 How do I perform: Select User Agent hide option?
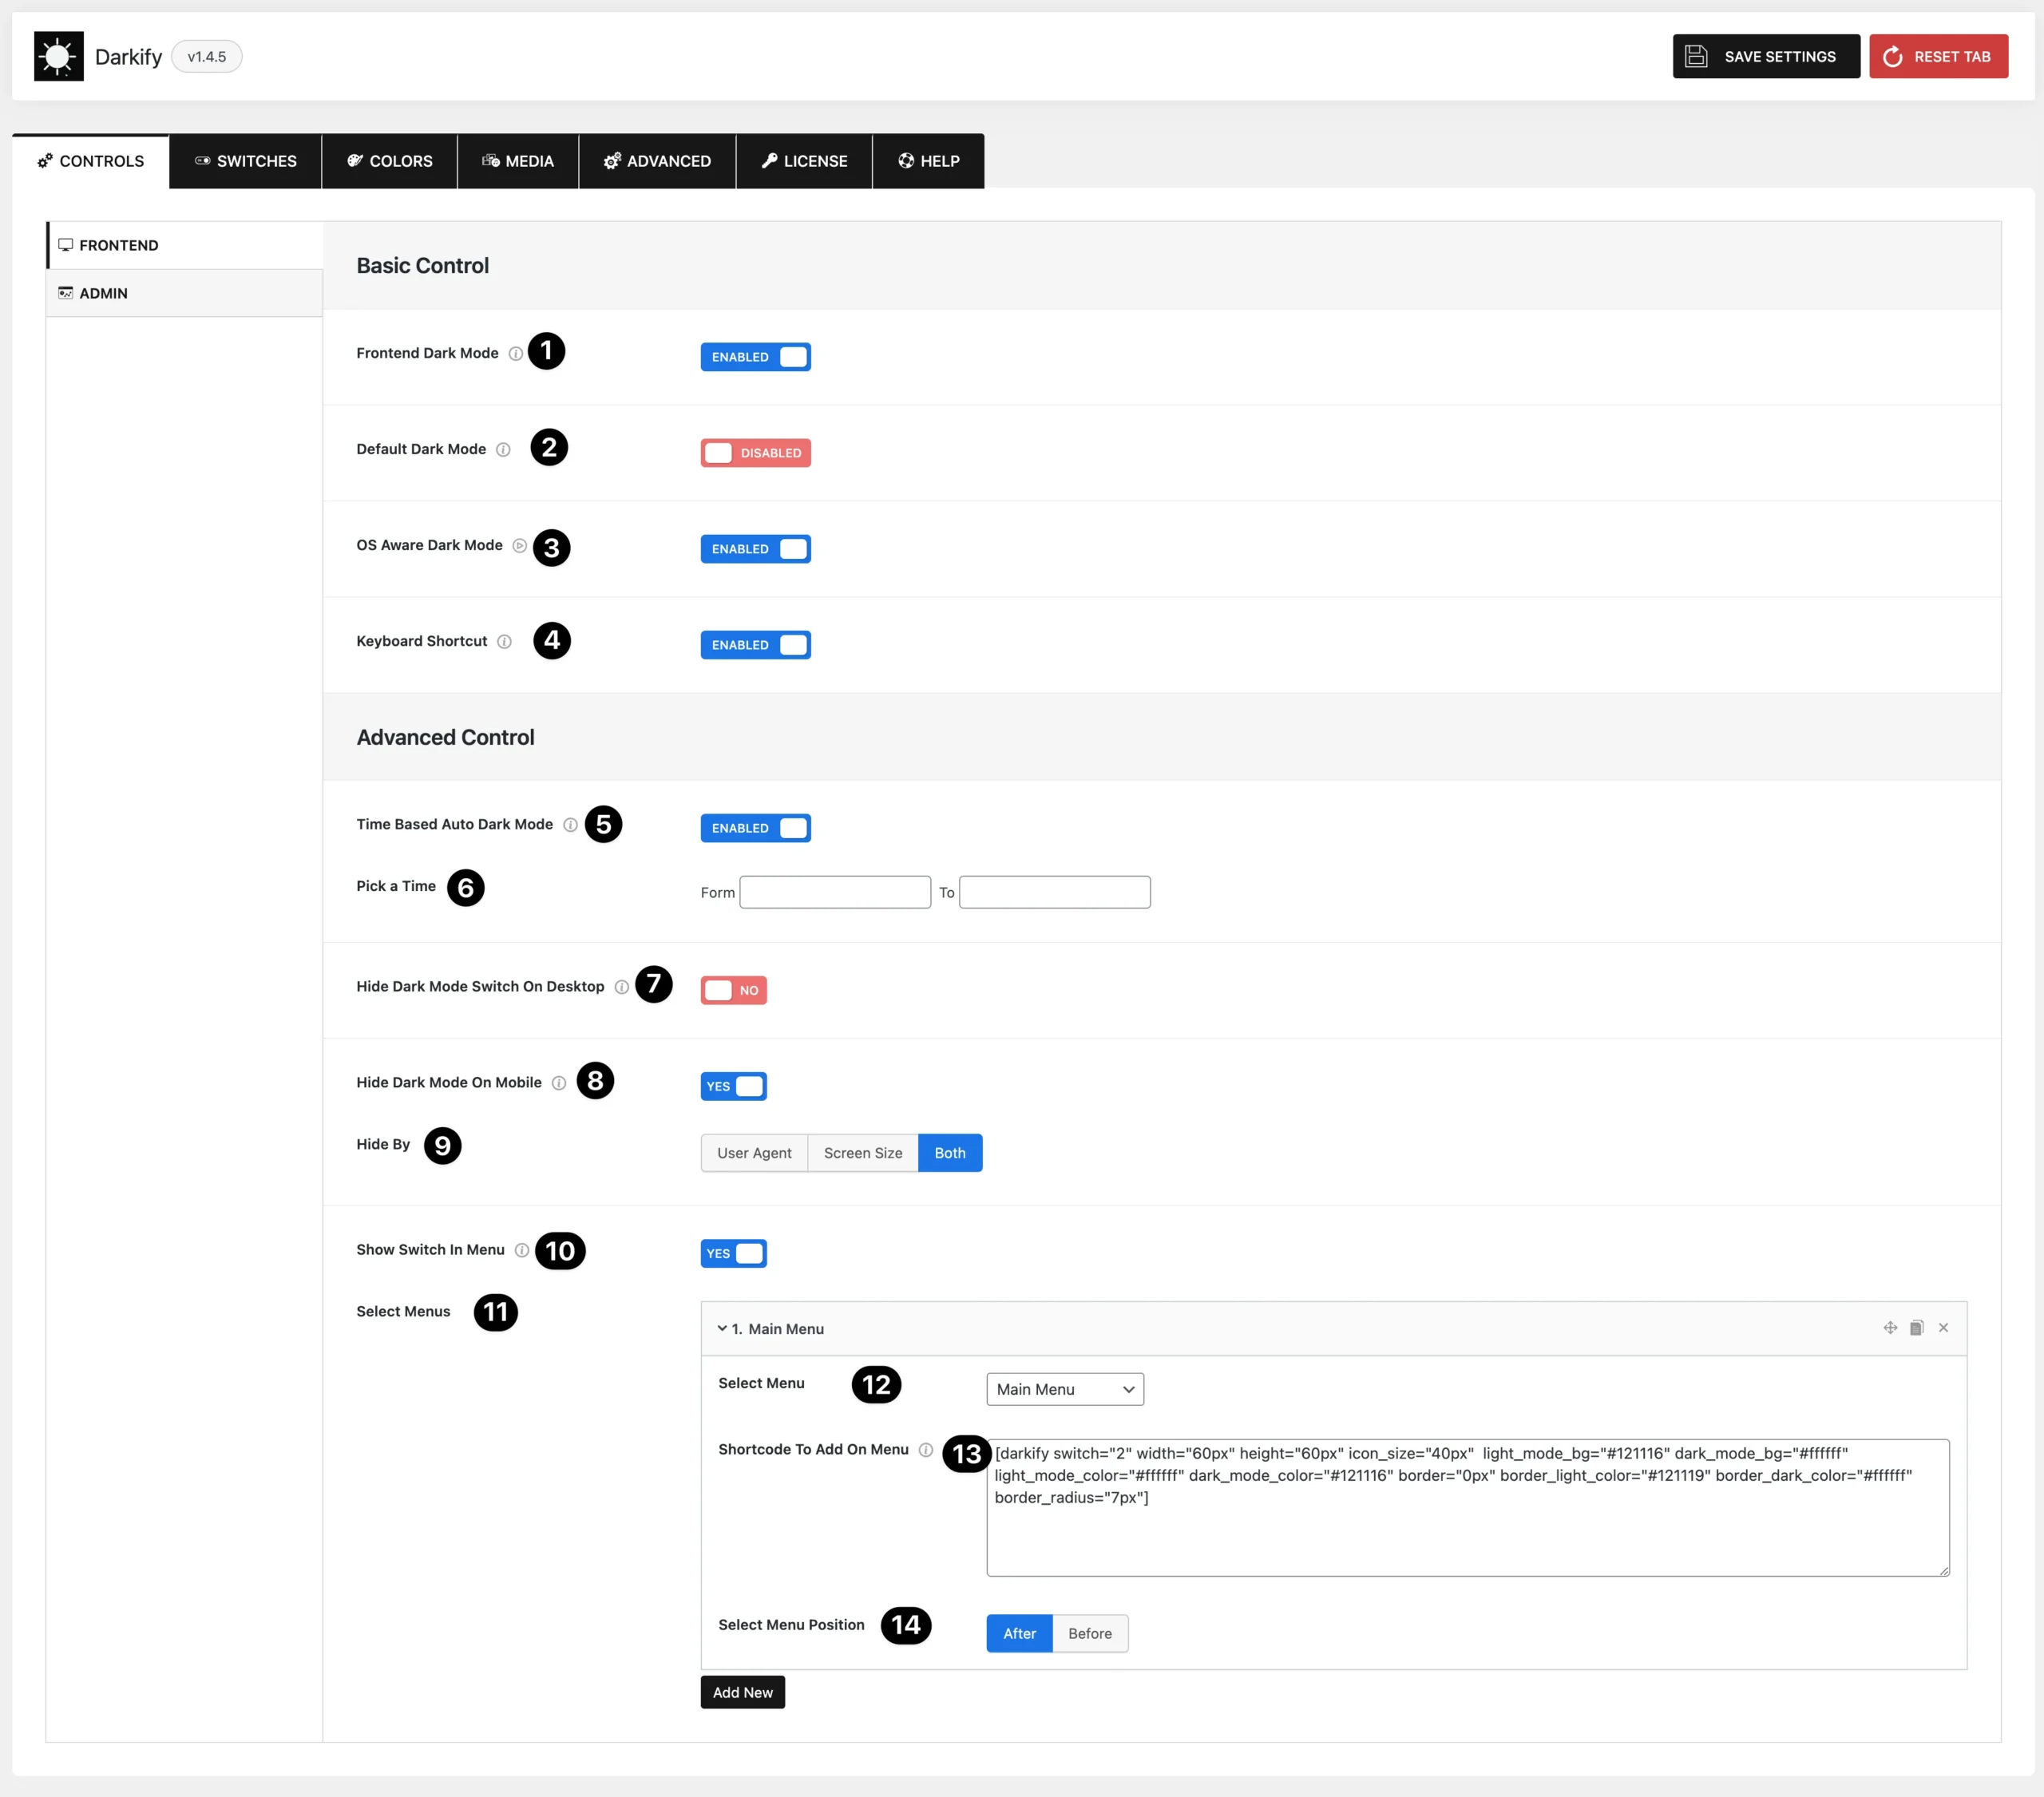tap(754, 1153)
